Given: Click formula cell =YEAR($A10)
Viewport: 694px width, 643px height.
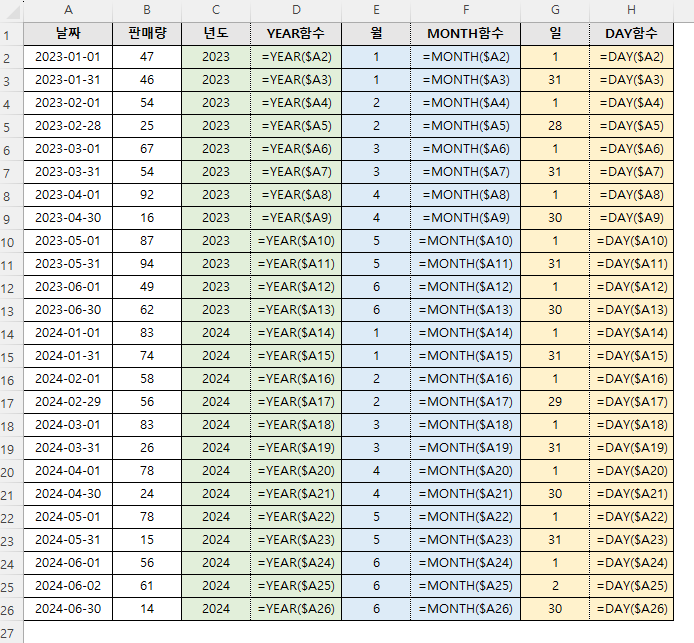Looking at the screenshot, I should 296,241.
